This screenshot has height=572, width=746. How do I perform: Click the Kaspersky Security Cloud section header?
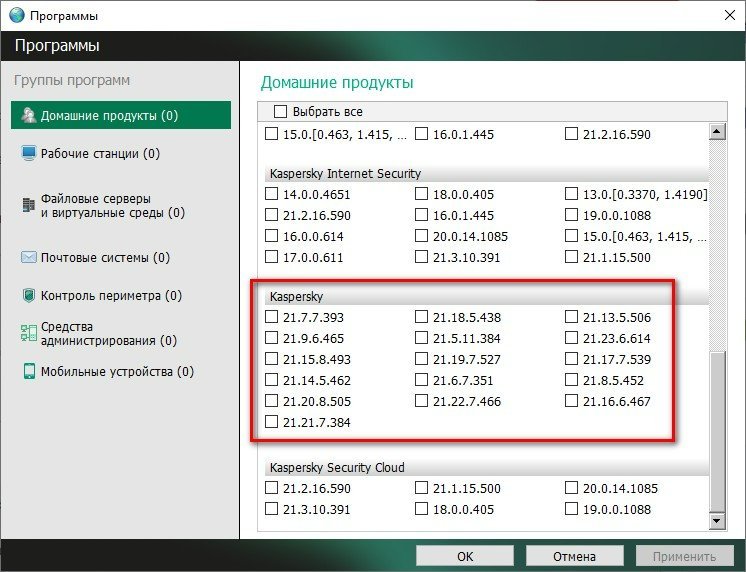click(x=486, y=467)
